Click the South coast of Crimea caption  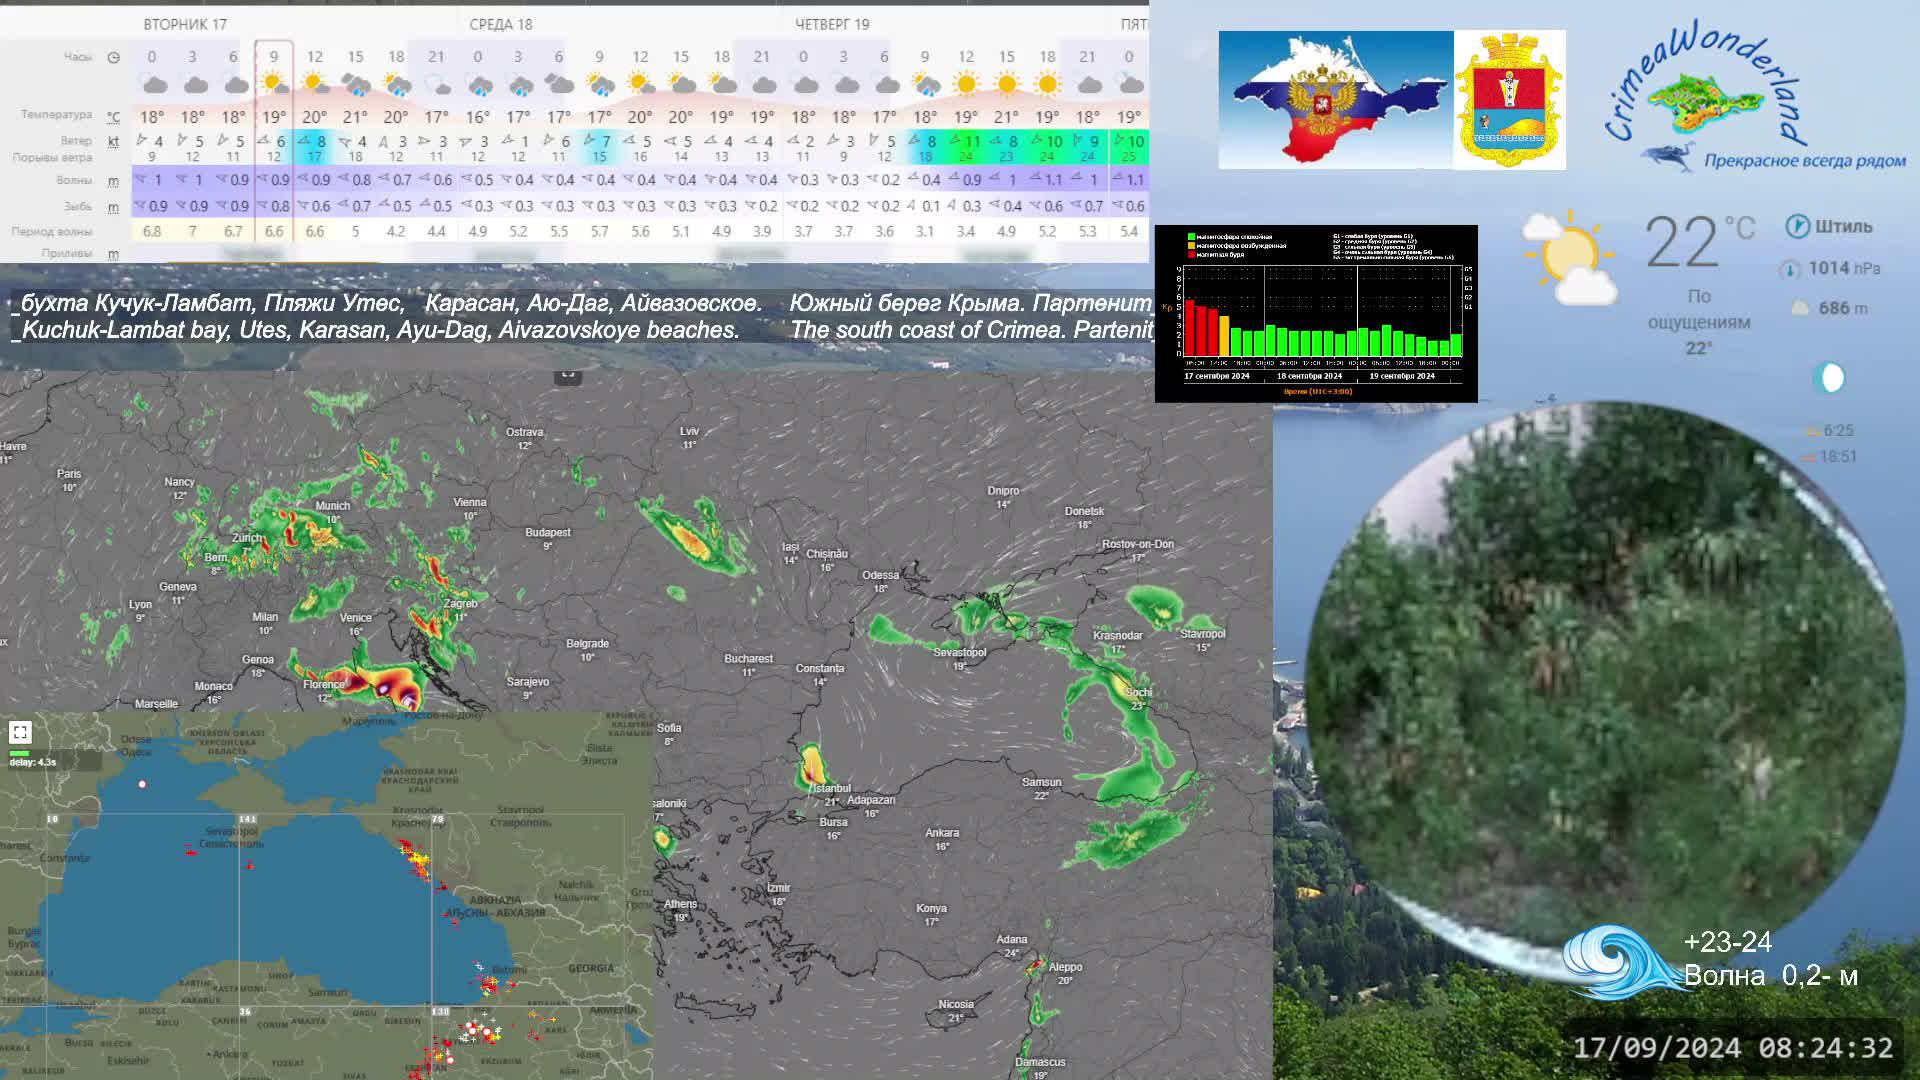(x=971, y=330)
